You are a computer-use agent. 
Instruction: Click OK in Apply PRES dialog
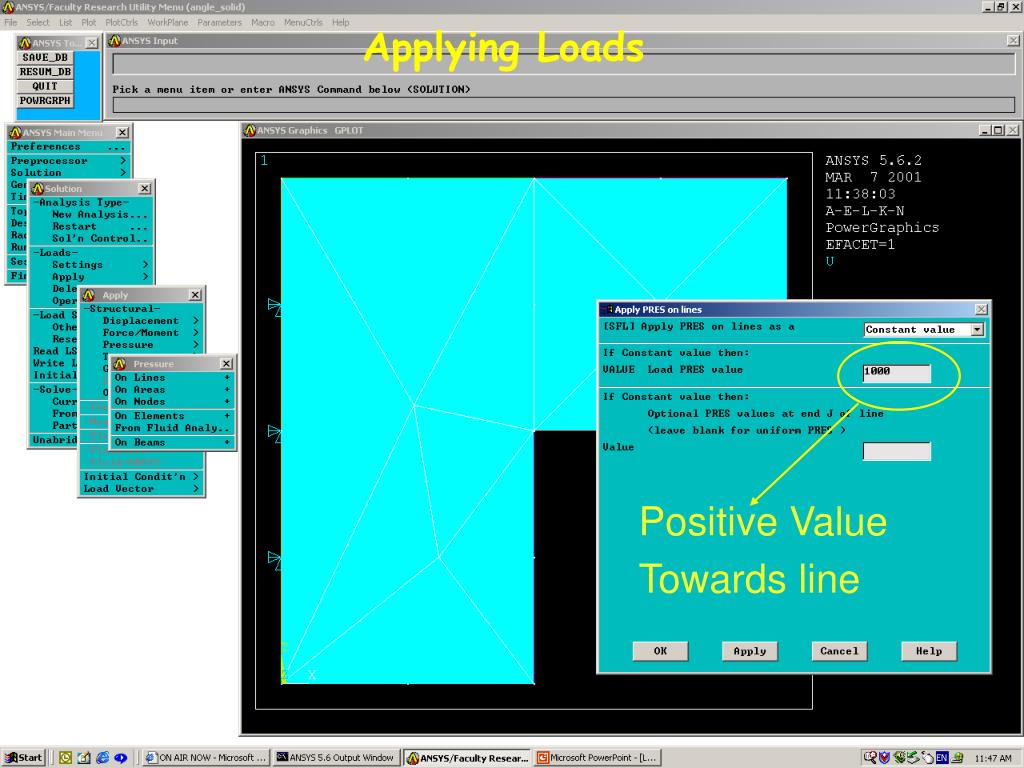coord(660,650)
